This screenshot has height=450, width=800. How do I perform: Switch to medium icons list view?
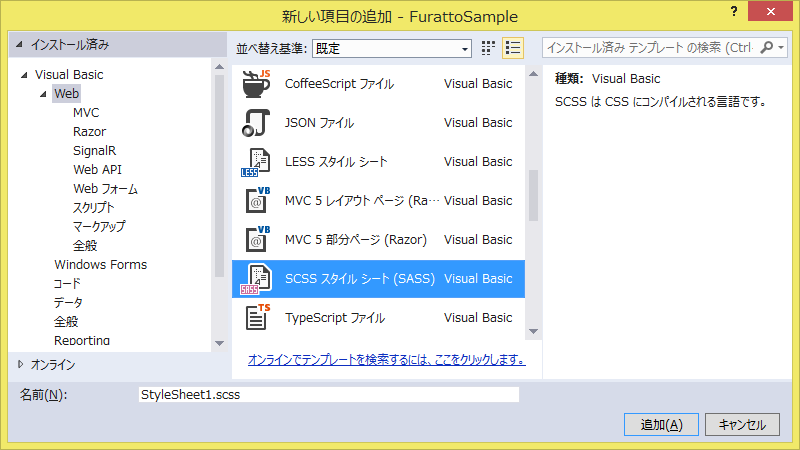tap(513, 47)
